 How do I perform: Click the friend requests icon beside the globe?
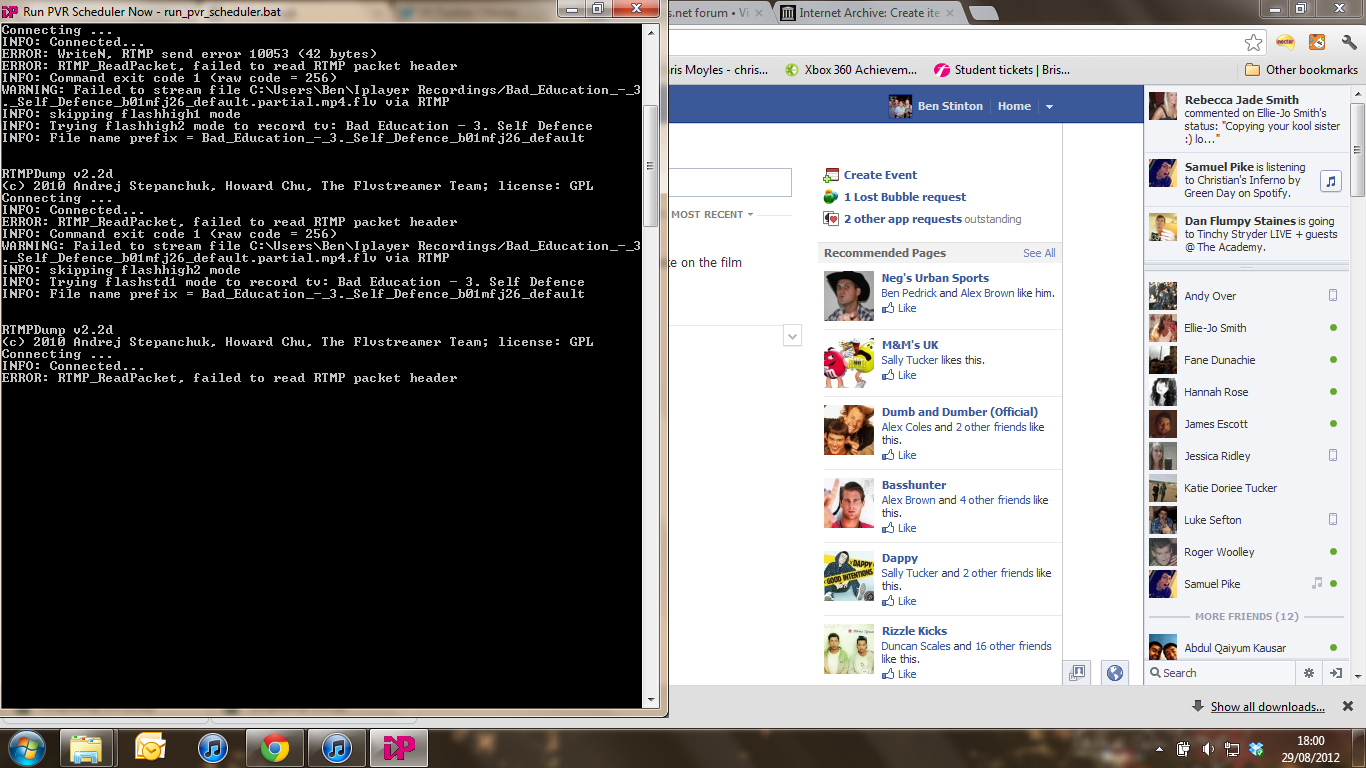[1077, 673]
